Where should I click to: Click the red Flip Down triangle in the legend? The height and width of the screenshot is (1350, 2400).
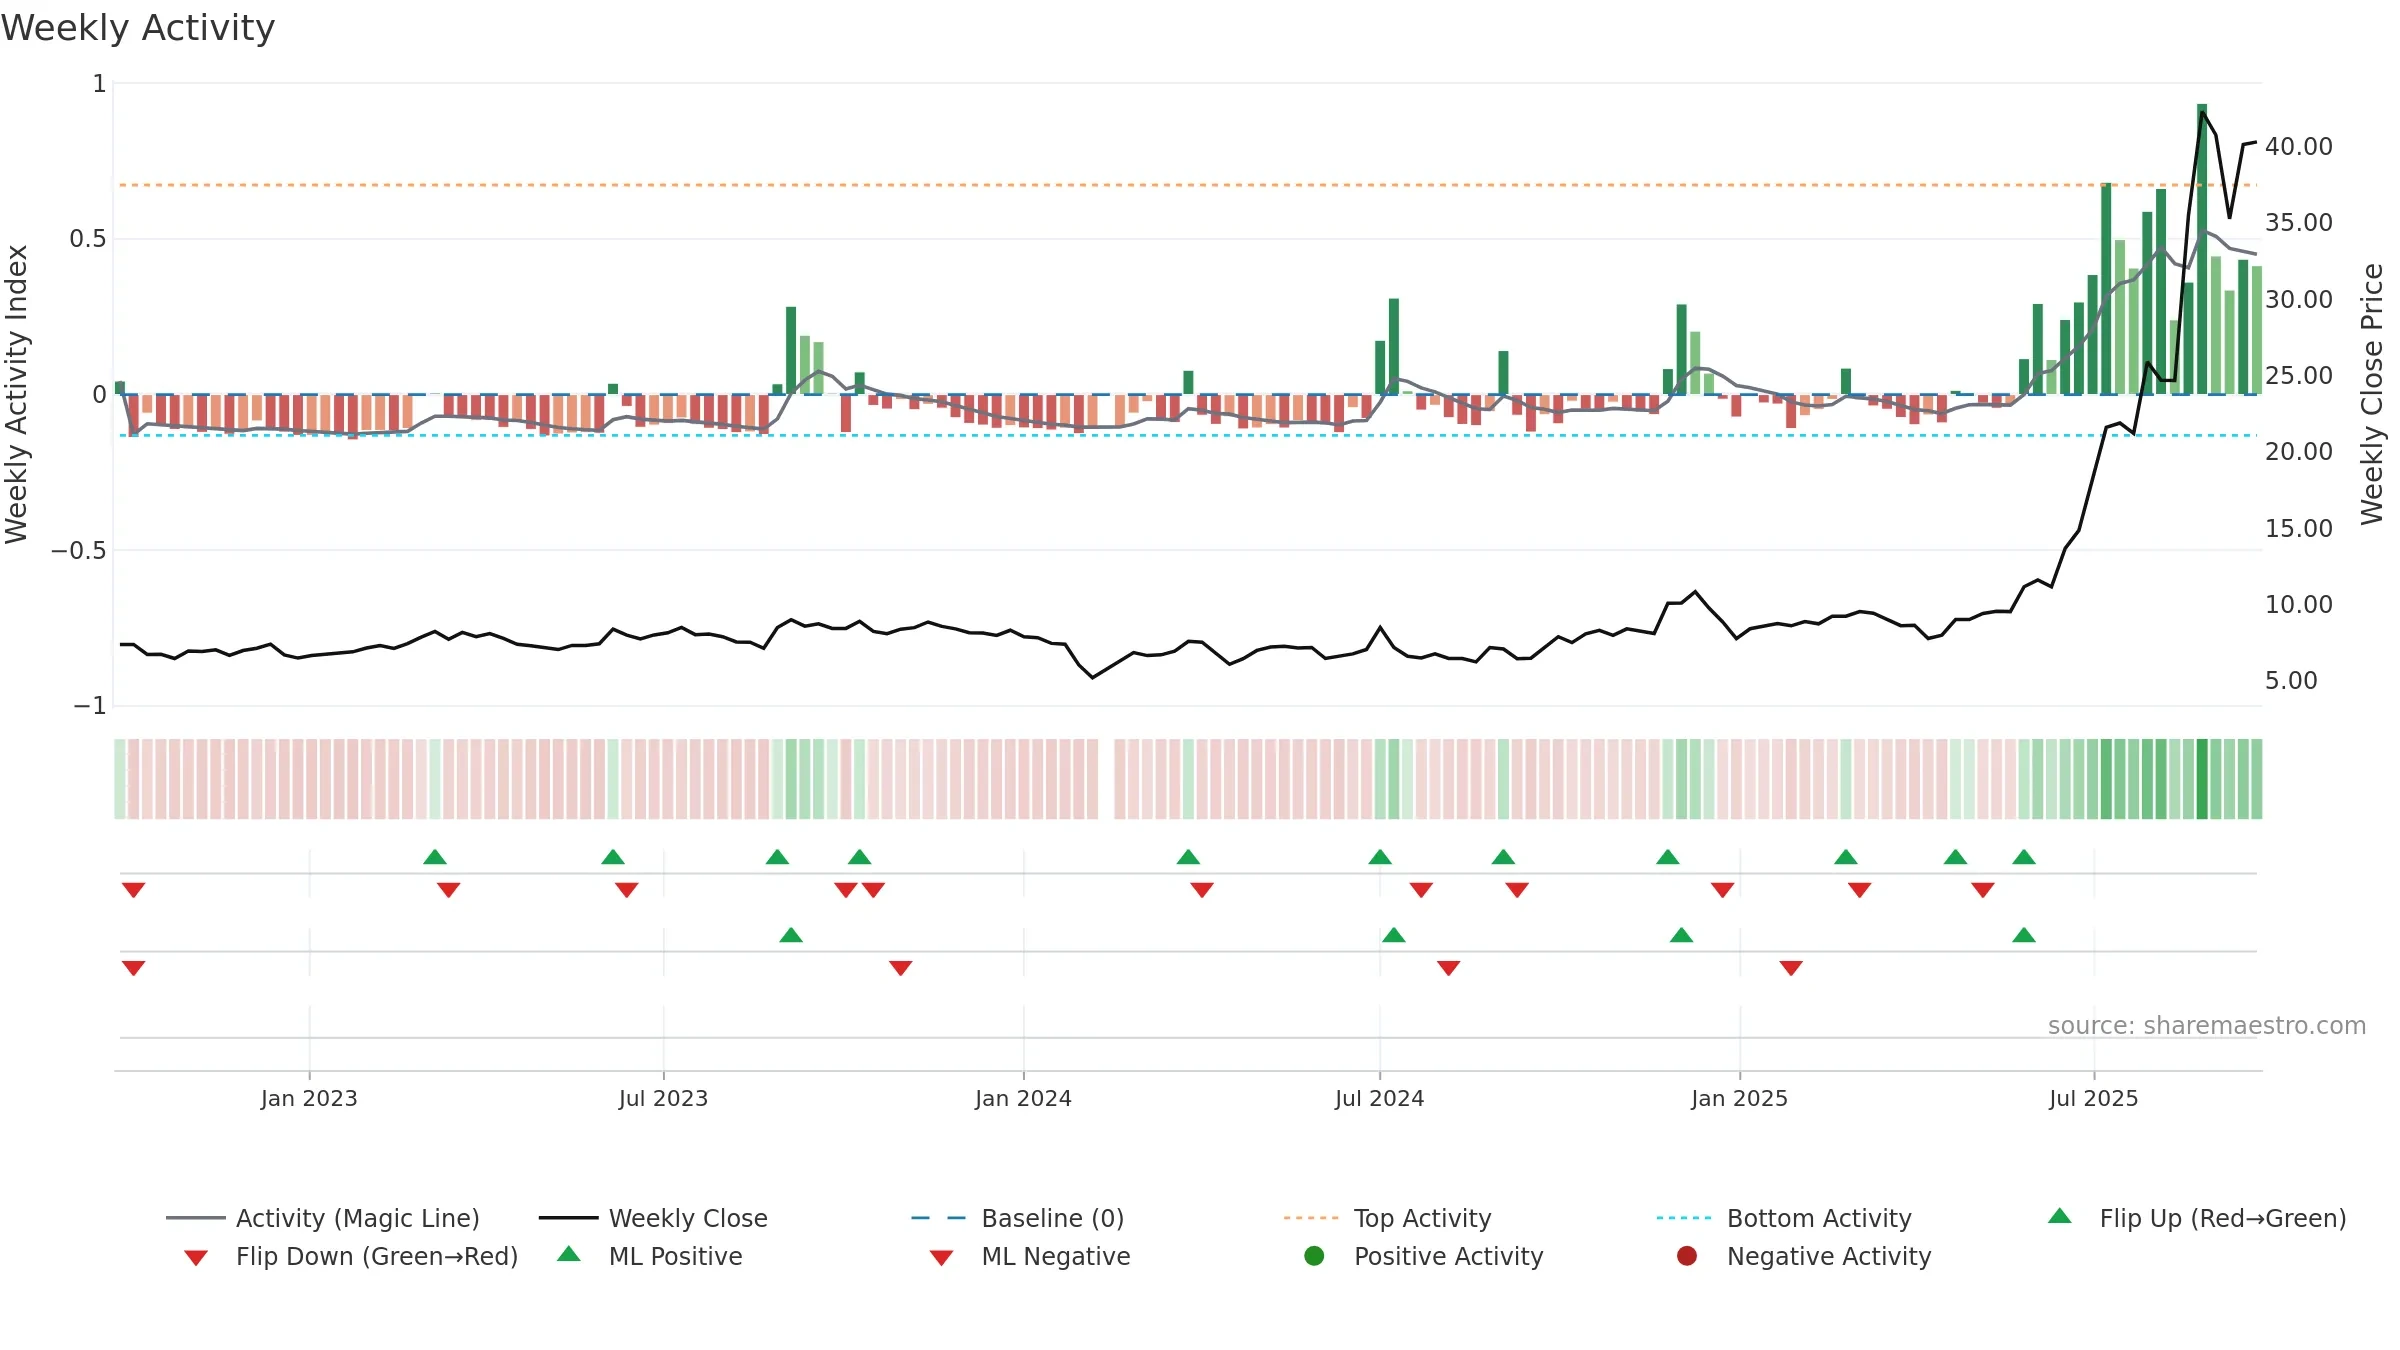tap(196, 1258)
